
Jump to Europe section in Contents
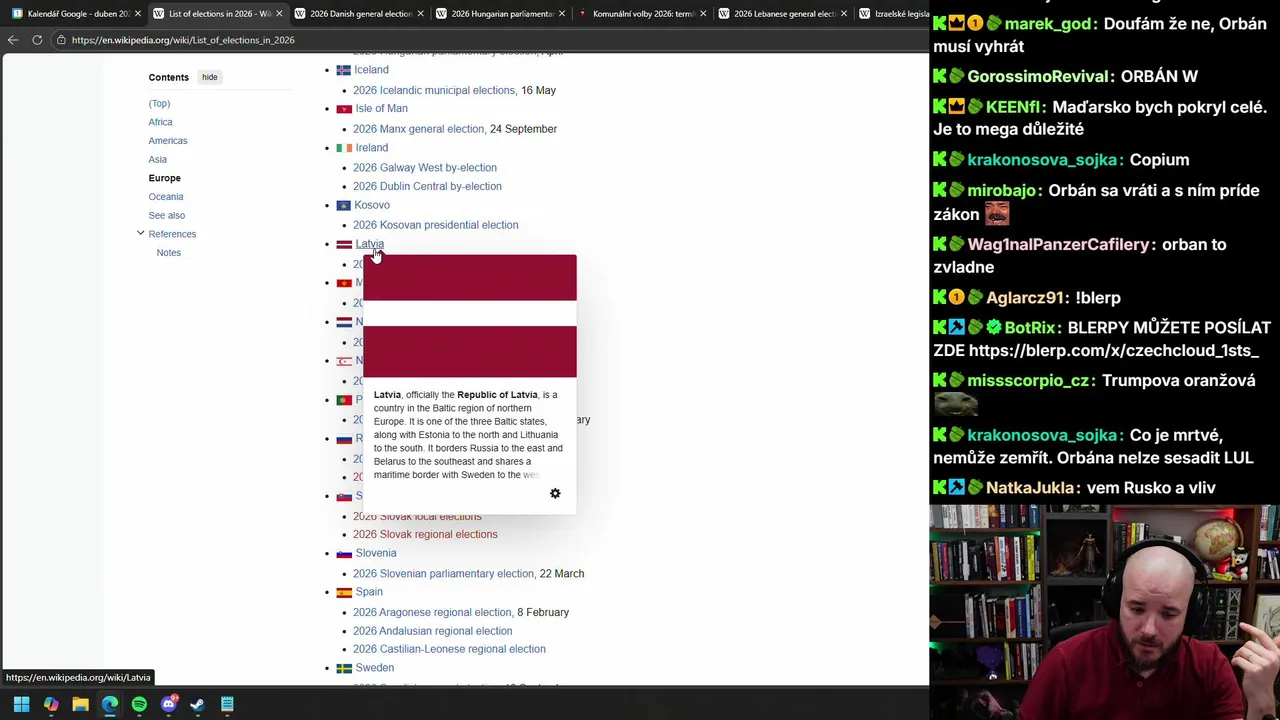(165, 178)
